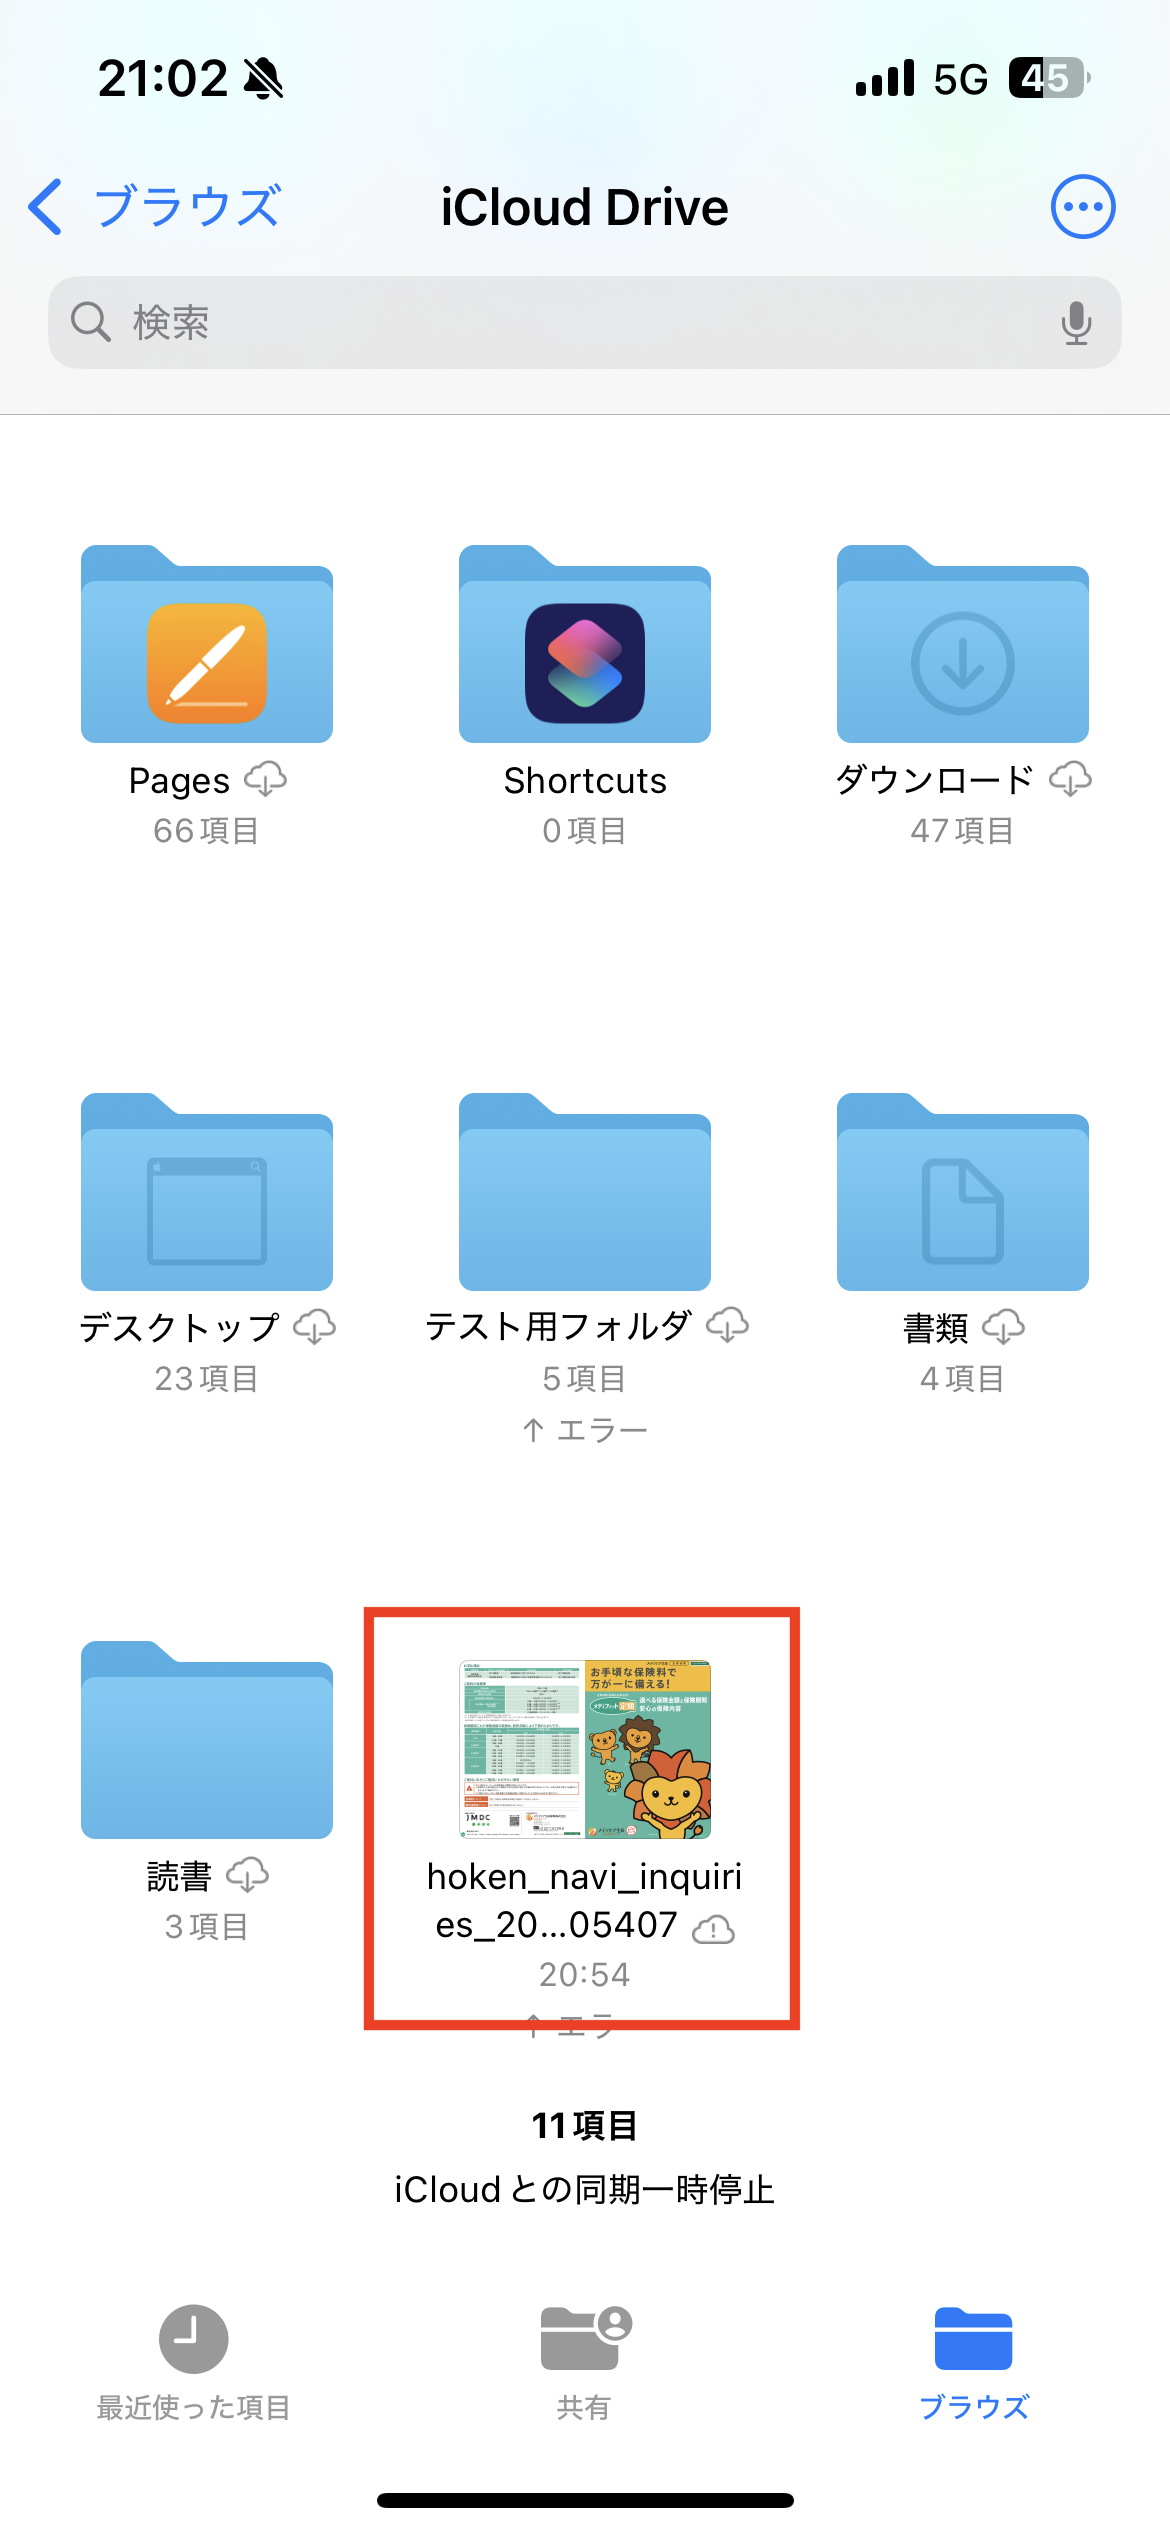Tap the silent mode bell icon
The height and width of the screenshot is (2532, 1170).
264,78
